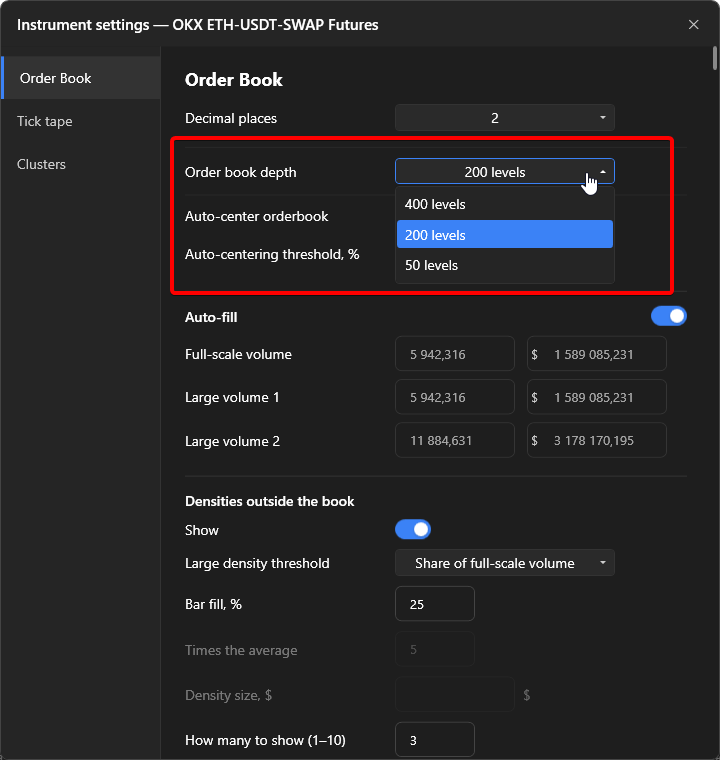The width and height of the screenshot is (720, 760).
Task: Click Large volume 1 dollar field
Action: (x=597, y=397)
